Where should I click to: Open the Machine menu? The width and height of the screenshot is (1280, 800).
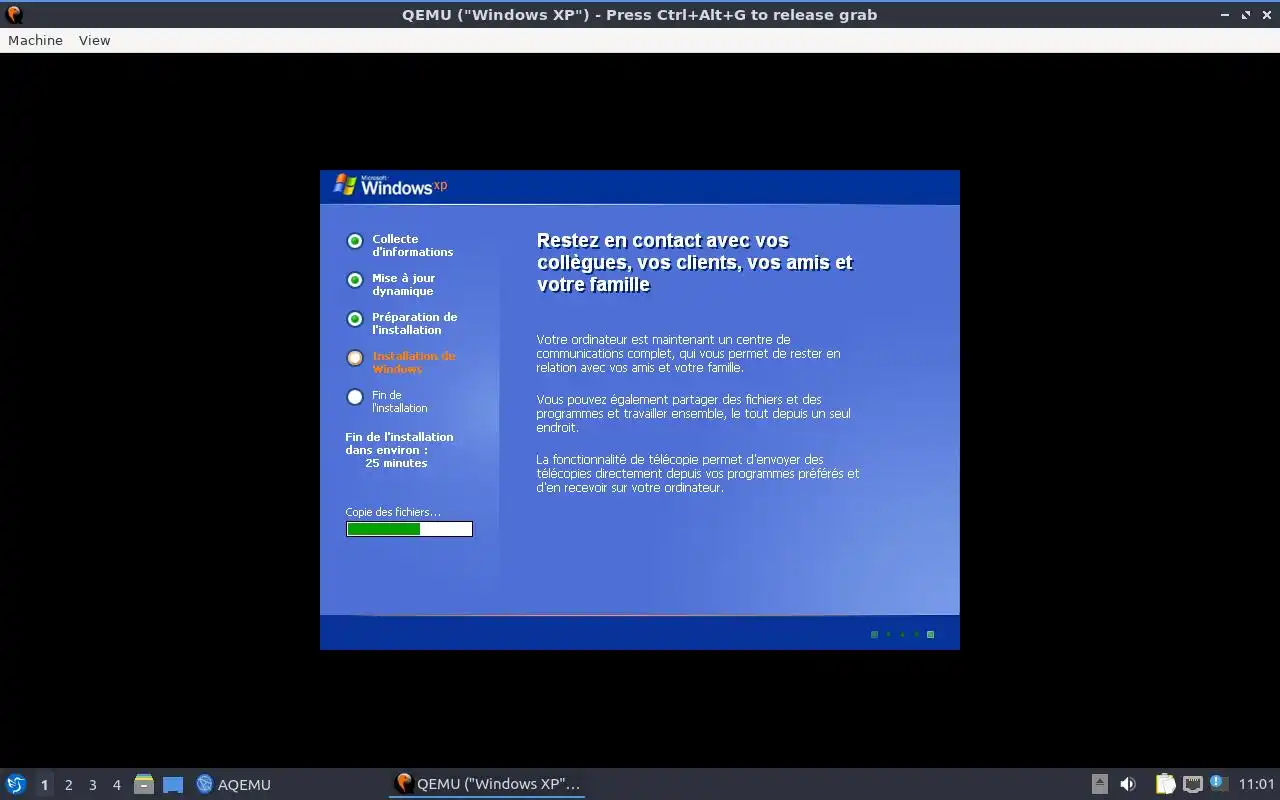pyautogui.click(x=35, y=40)
